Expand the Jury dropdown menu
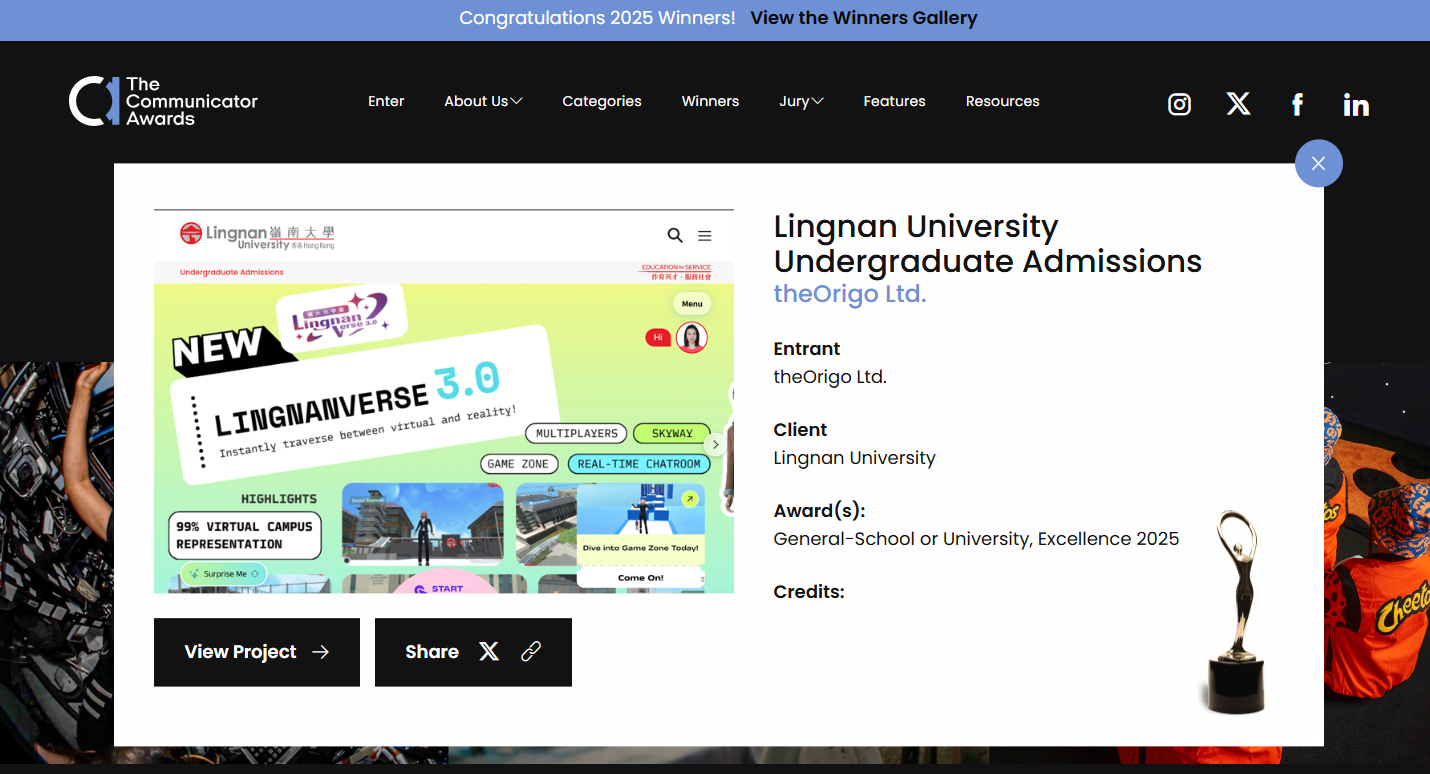This screenshot has height=774, width=1430. coord(801,101)
